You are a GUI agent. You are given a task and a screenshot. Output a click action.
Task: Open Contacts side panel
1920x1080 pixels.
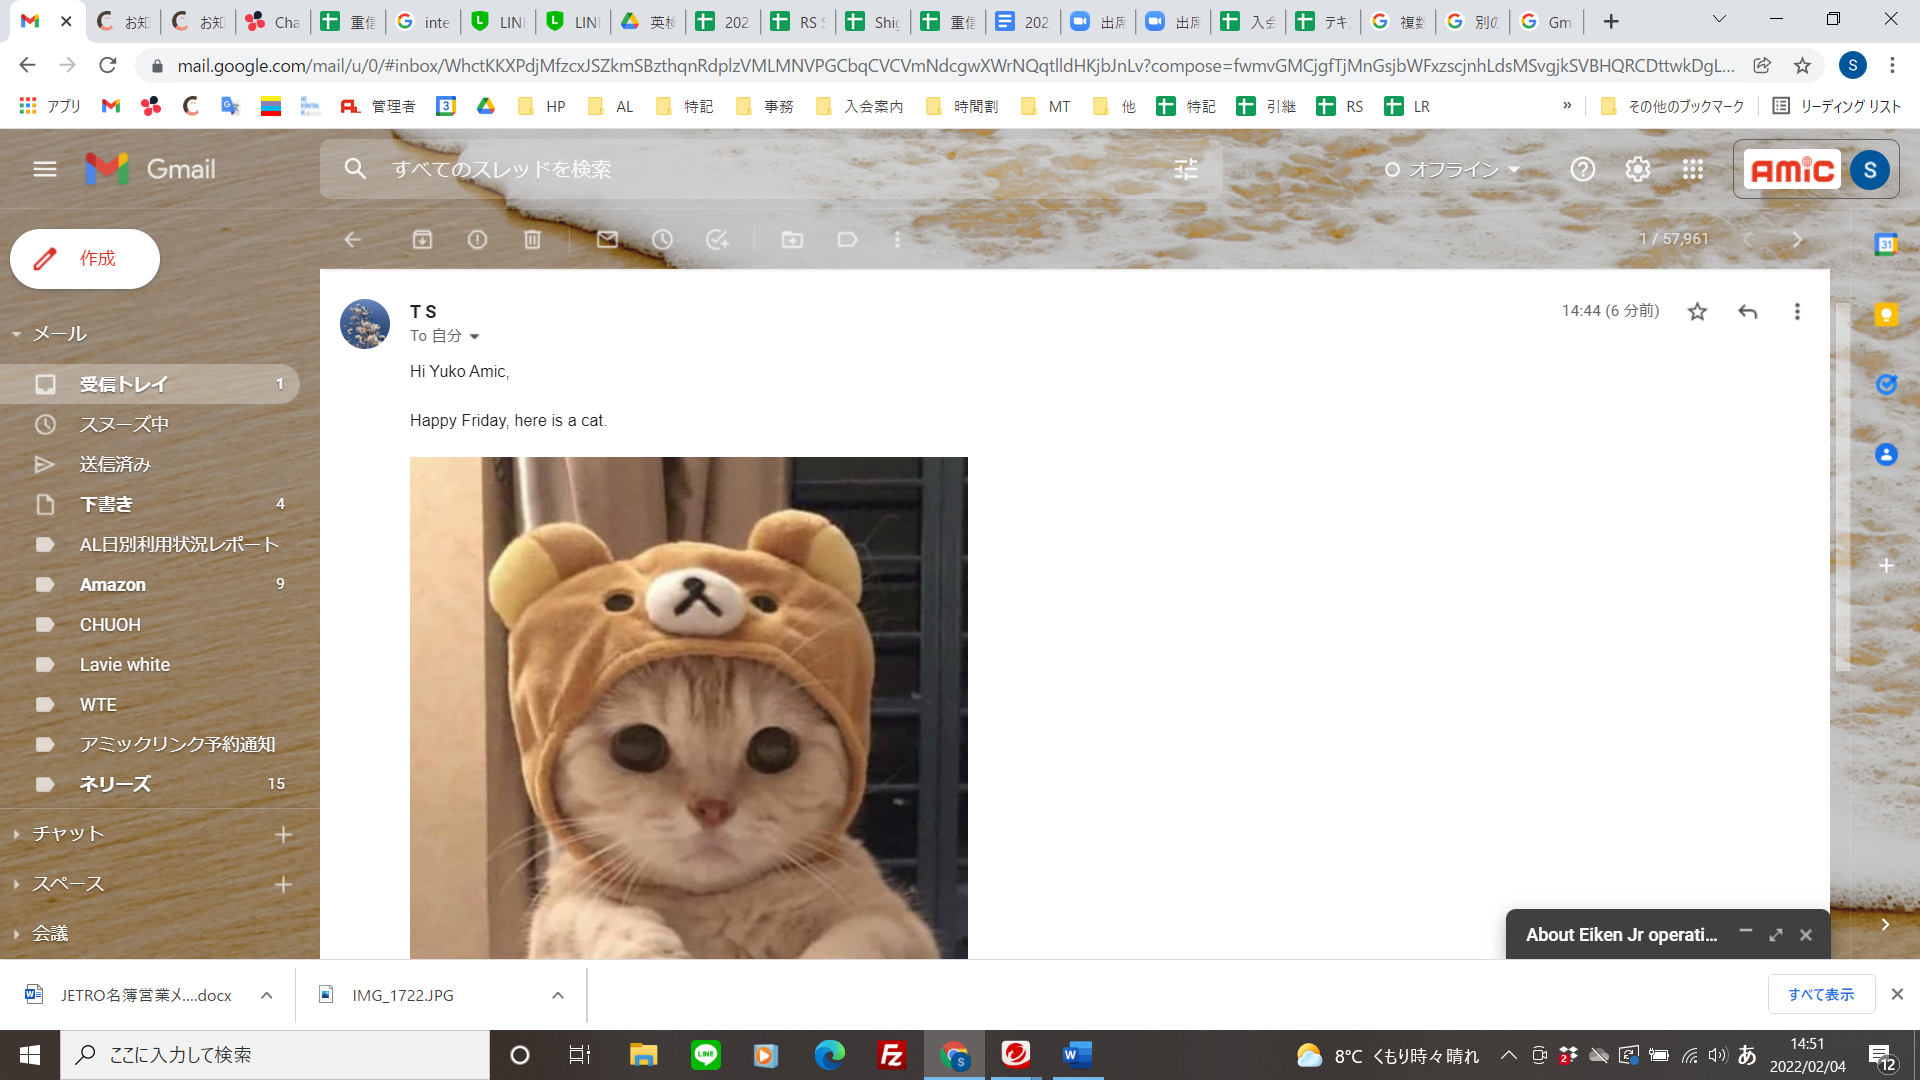click(1886, 454)
